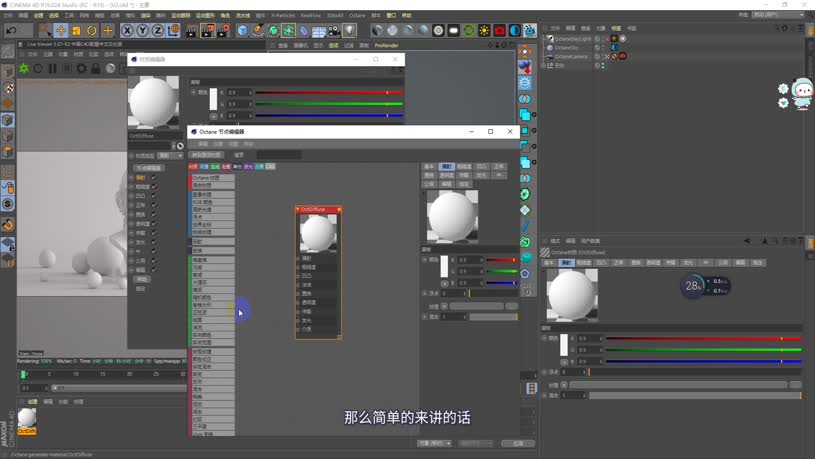Click the Render View clapperboard icon

click(191, 31)
